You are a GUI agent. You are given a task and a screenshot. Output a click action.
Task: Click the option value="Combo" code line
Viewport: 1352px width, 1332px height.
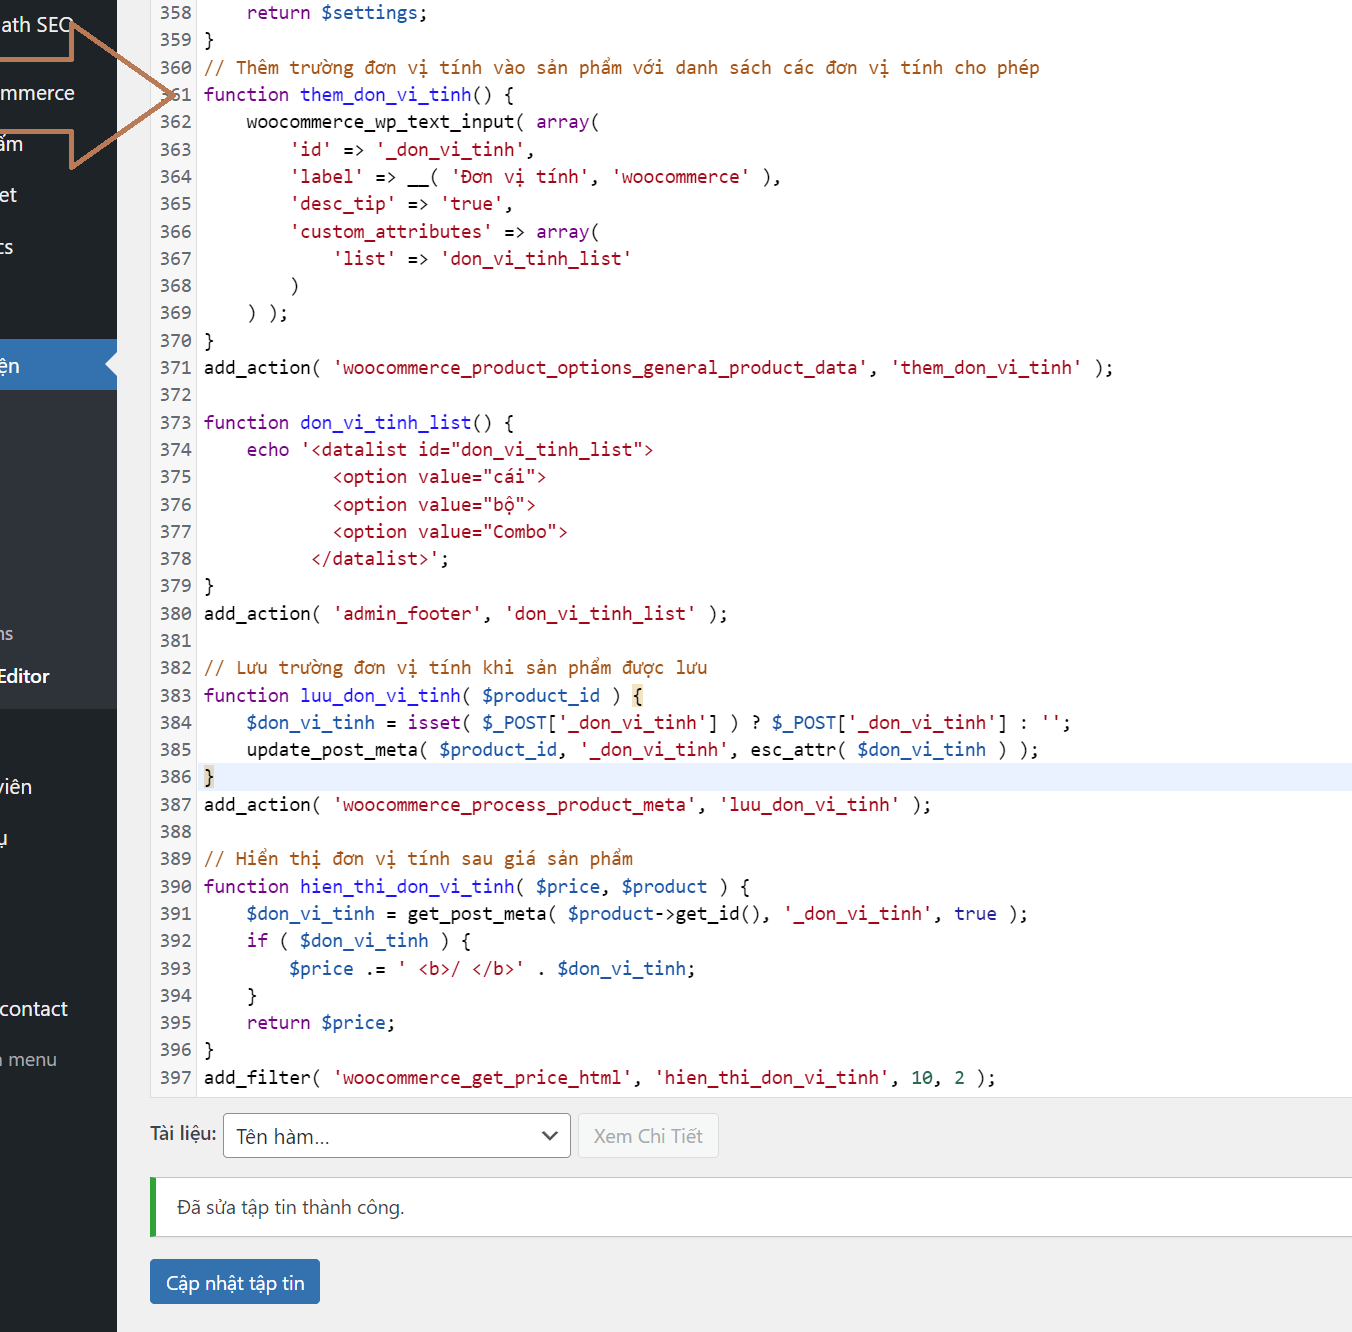pos(450,531)
